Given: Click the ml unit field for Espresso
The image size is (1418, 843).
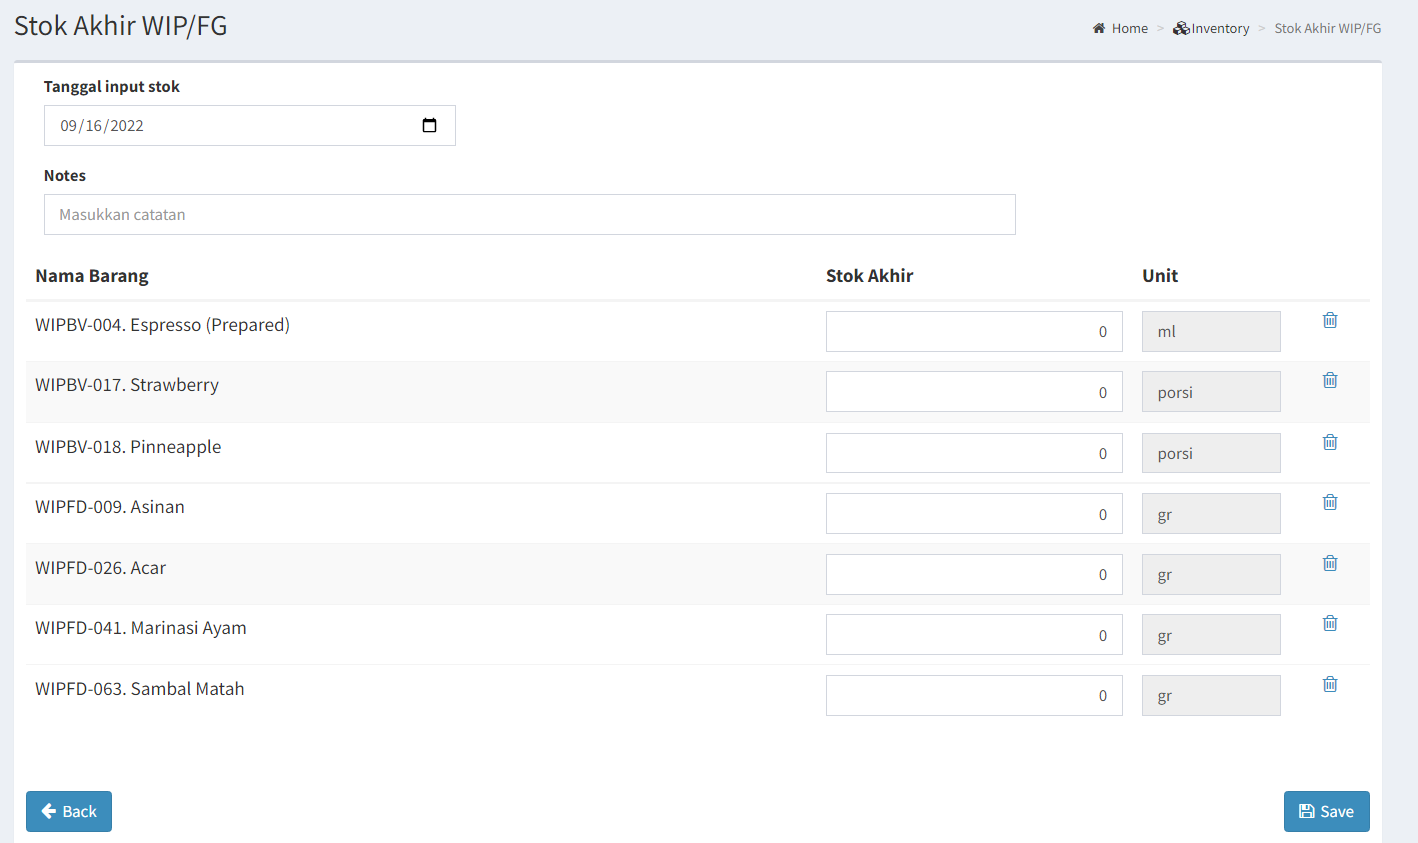Looking at the screenshot, I should click(x=1211, y=331).
